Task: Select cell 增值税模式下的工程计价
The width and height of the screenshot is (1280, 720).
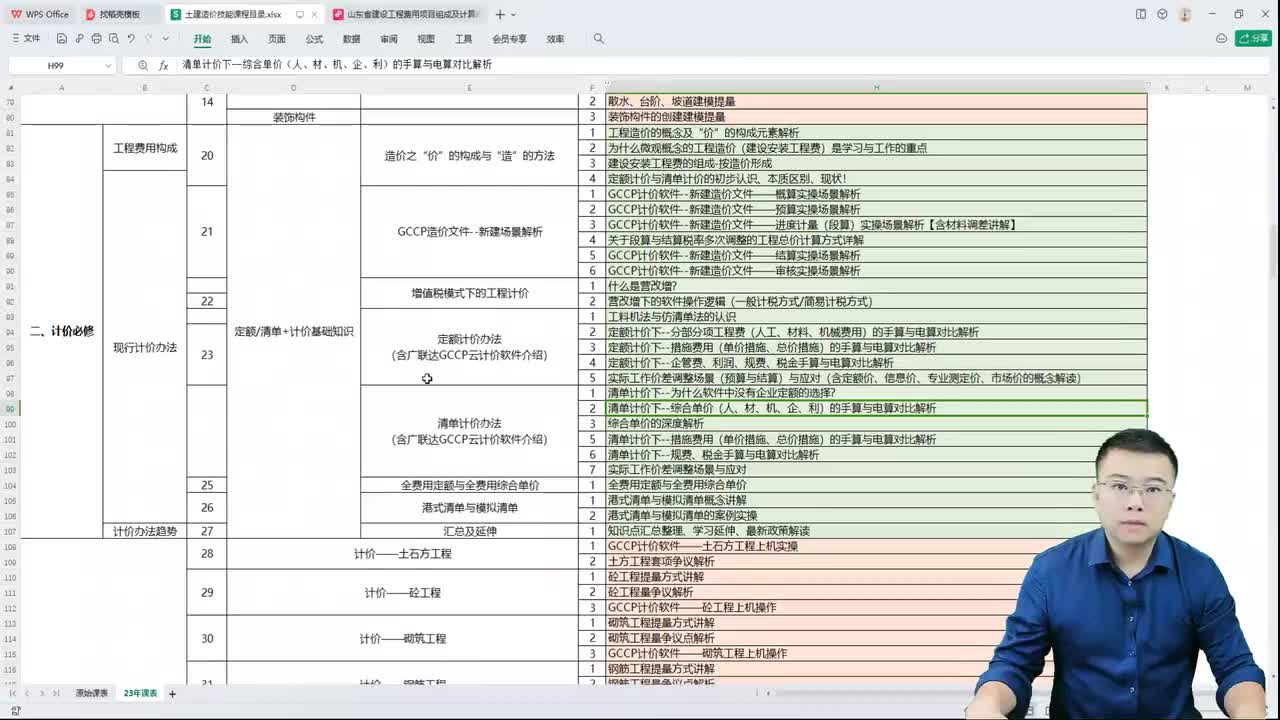Action: coord(470,293)
